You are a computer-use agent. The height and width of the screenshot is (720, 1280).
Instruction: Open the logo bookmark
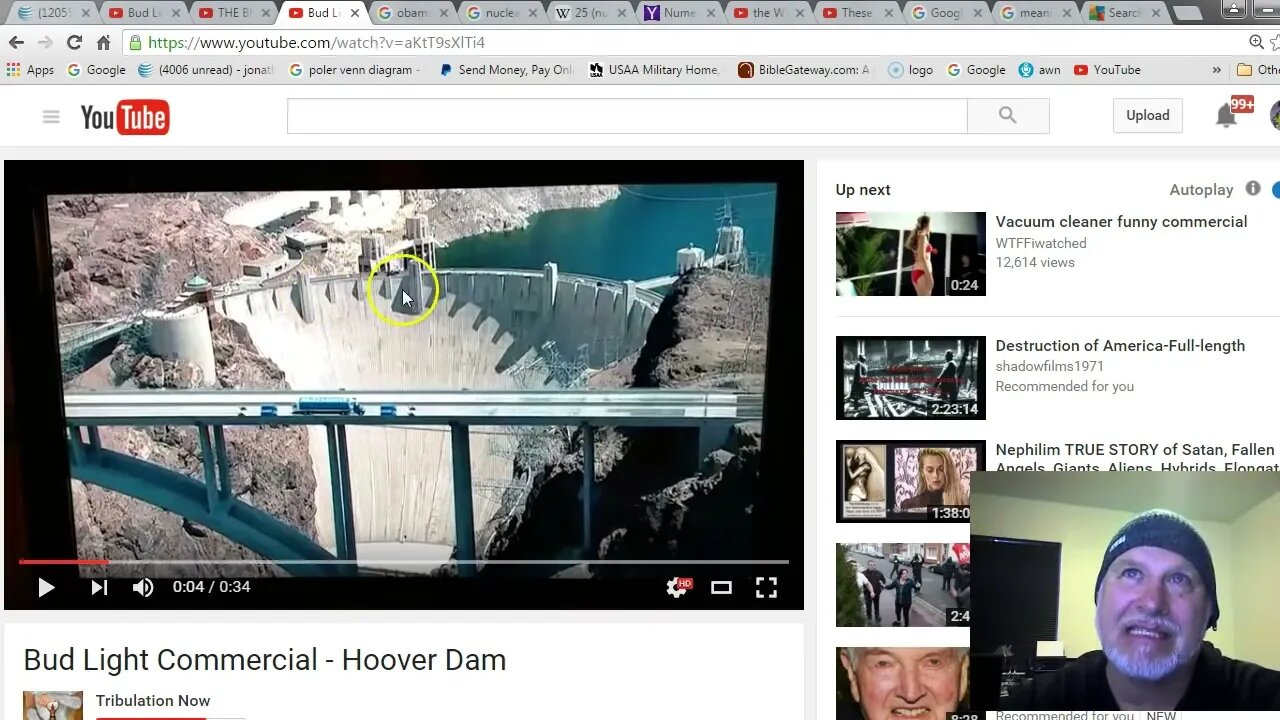point(910,70)
